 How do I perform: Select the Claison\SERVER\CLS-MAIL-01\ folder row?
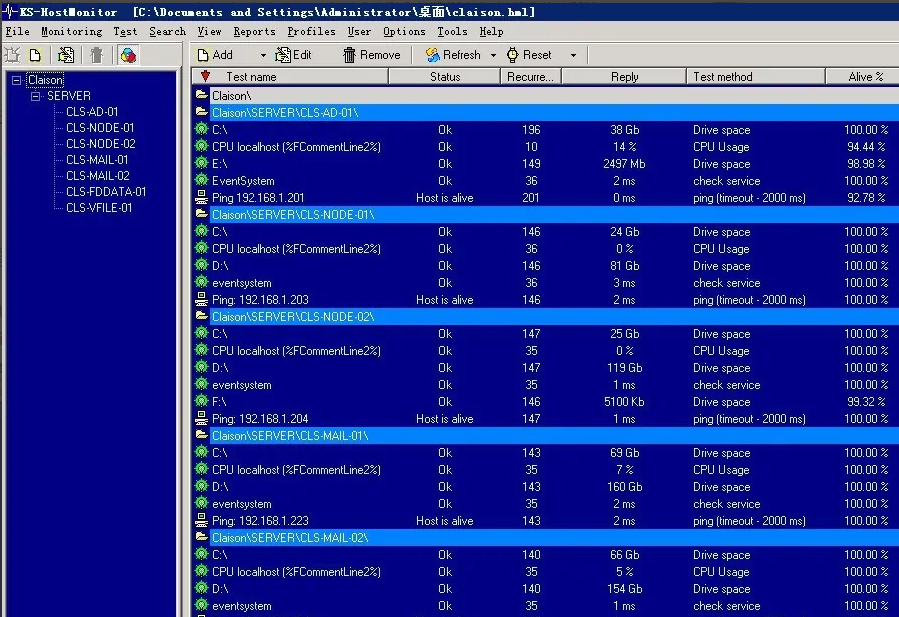546,436
